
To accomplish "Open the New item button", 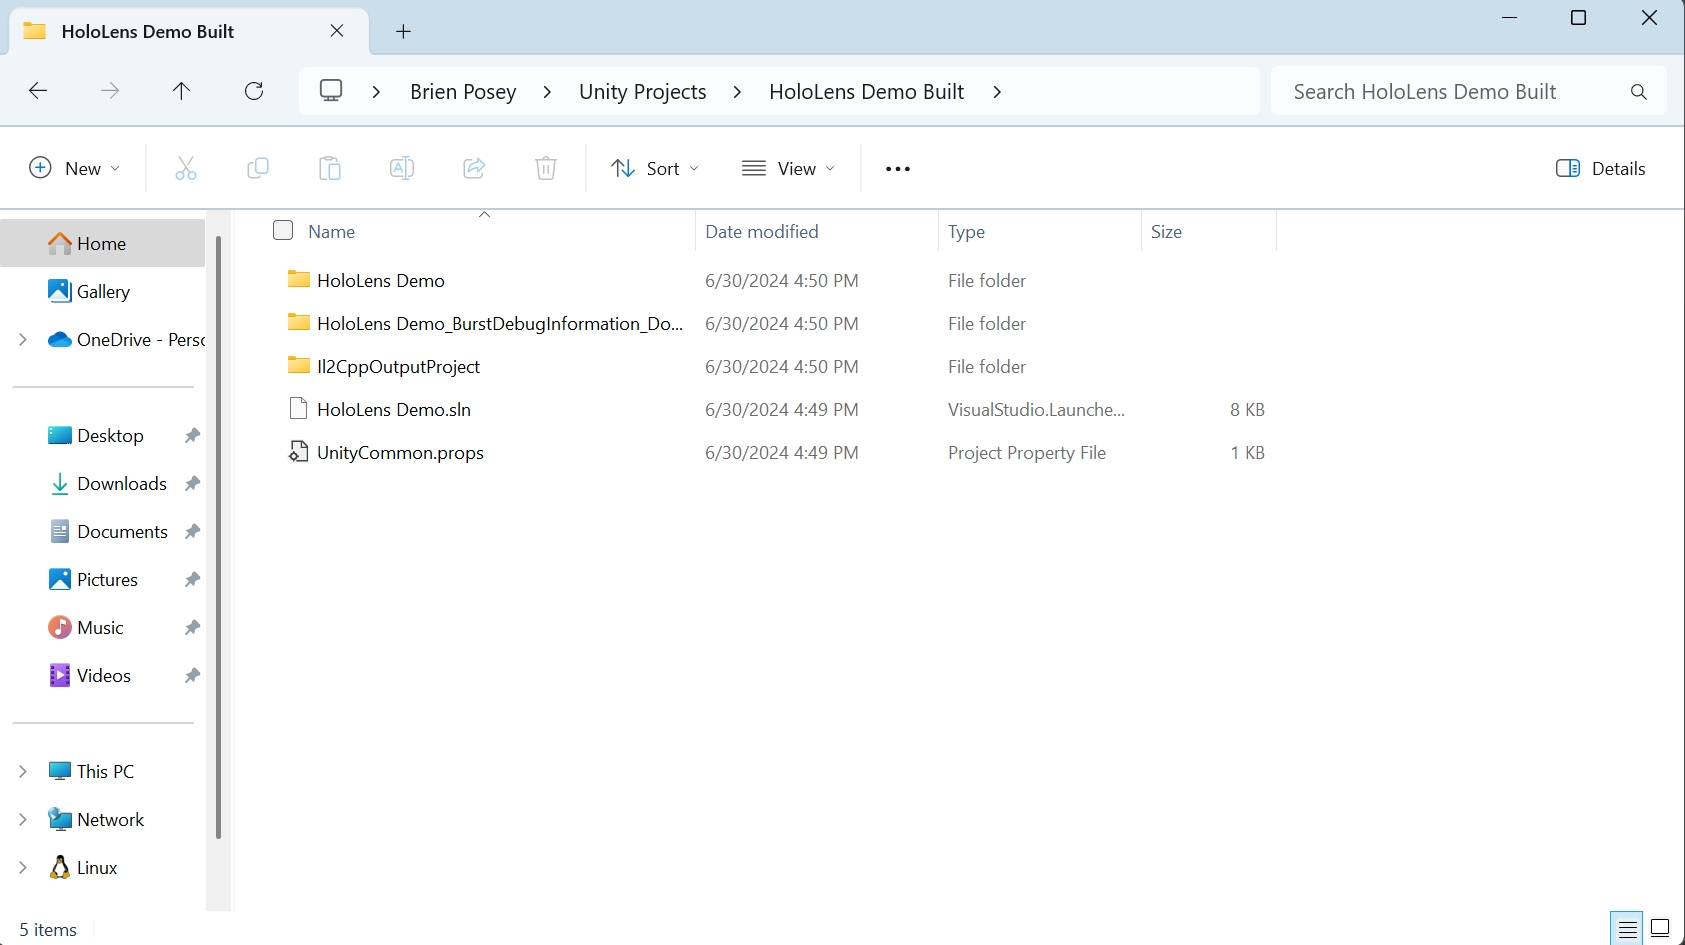I will tap(74, 168).
